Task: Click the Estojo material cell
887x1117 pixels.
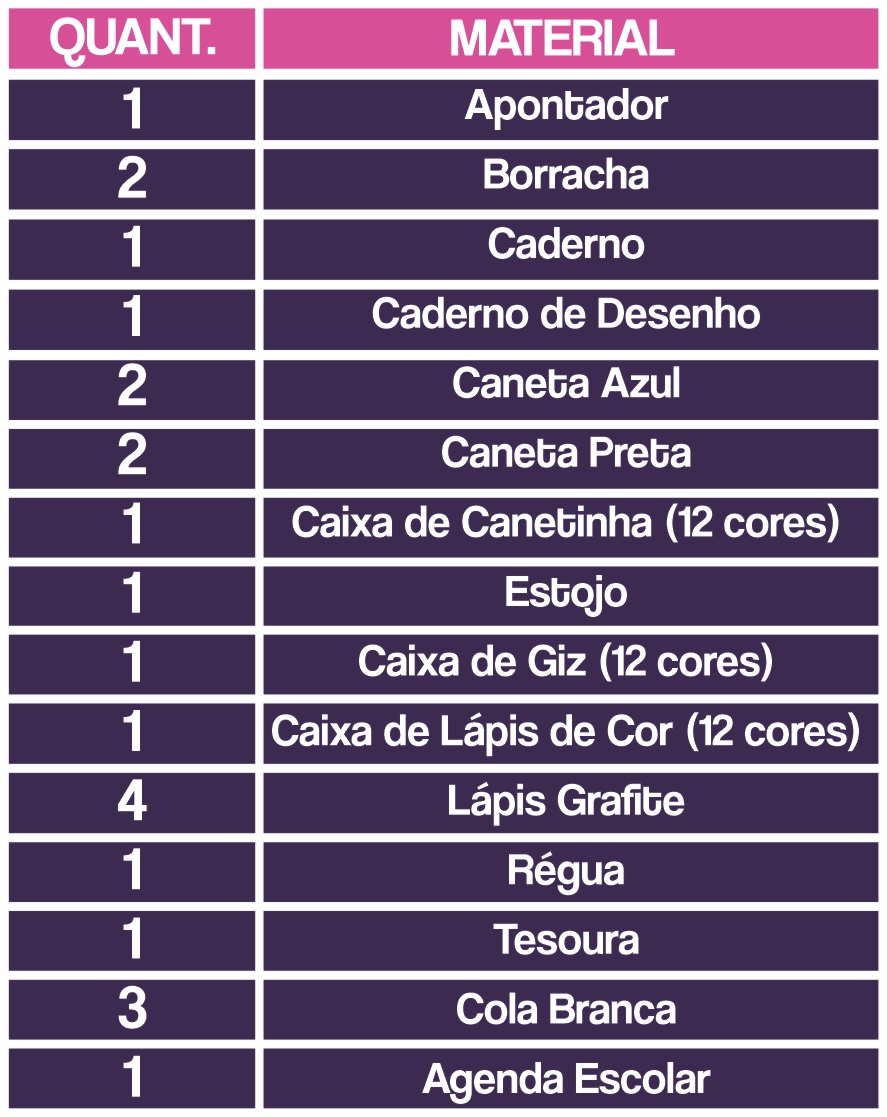Action: [571, 596]
